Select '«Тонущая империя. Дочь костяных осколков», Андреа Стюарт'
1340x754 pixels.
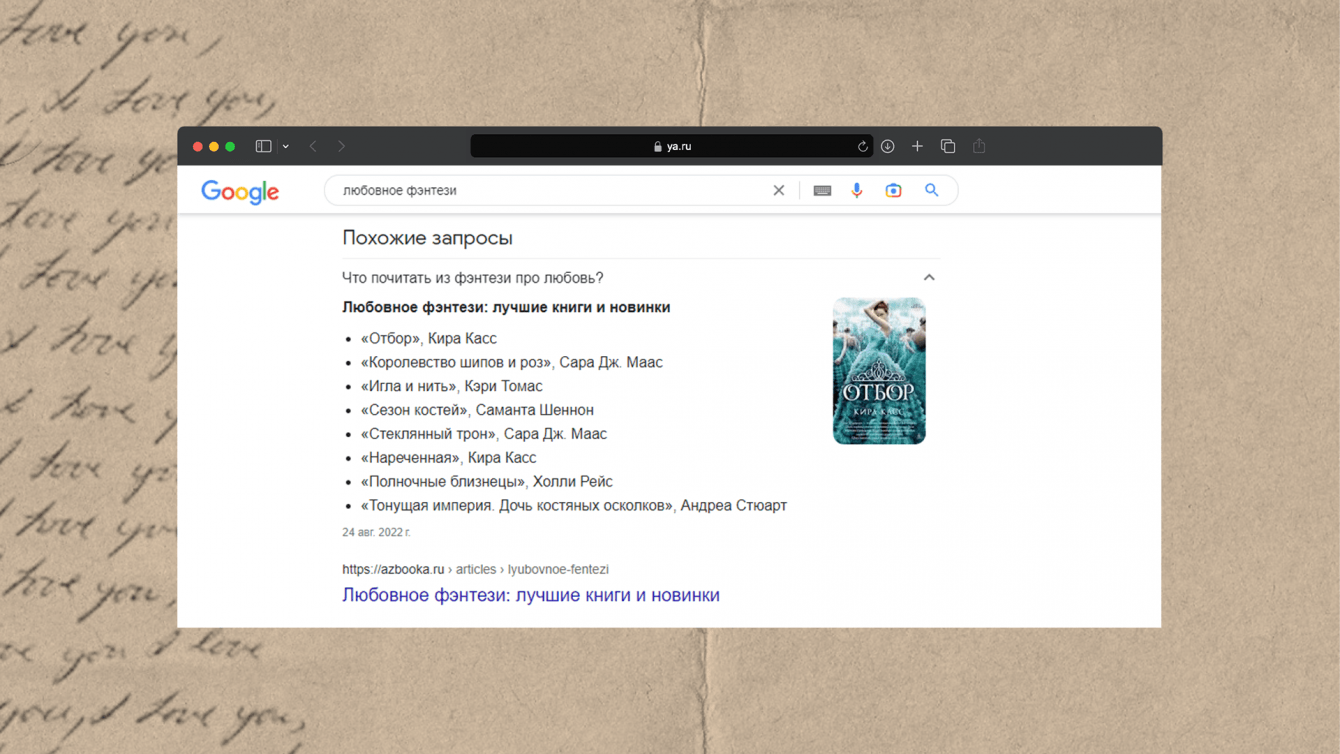pyautogui.click(x=573, y=506)
